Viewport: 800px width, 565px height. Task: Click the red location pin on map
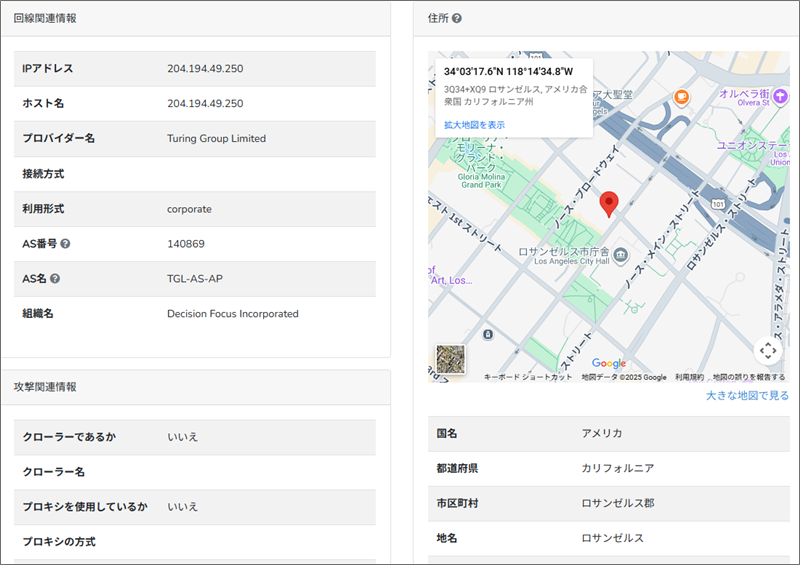click(x=608, y=204)
